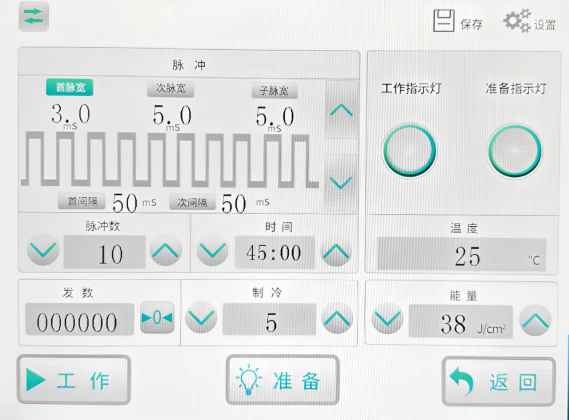
Task: Select the 次间隔 interval button
Action: pos(192,202)
